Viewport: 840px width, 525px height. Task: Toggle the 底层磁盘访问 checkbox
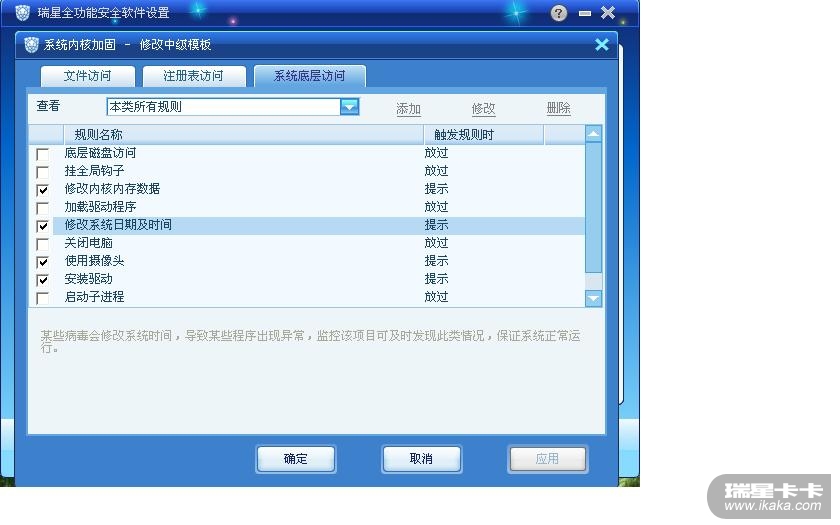pos(42,154)
